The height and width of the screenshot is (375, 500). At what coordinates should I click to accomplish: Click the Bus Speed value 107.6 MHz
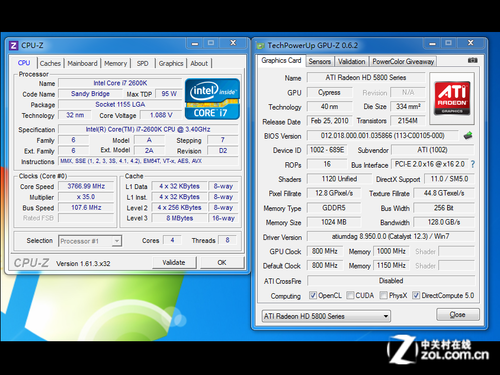tap(86, 207)
